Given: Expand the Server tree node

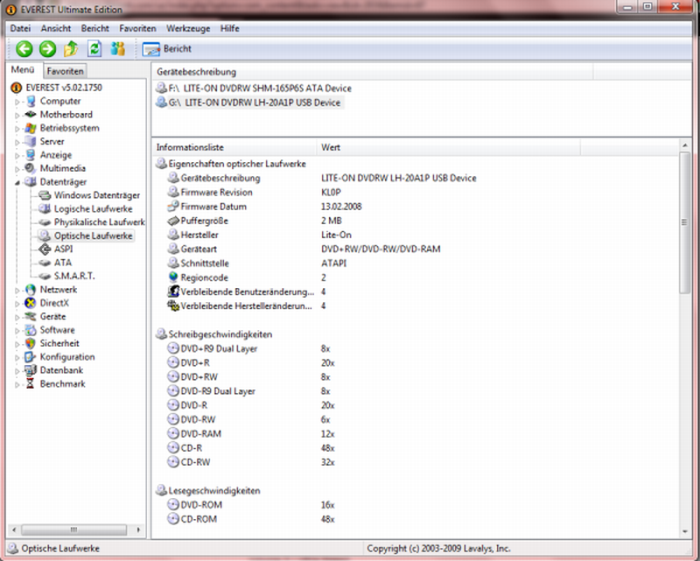Looking at the screenshot, I should click(17, 142).
